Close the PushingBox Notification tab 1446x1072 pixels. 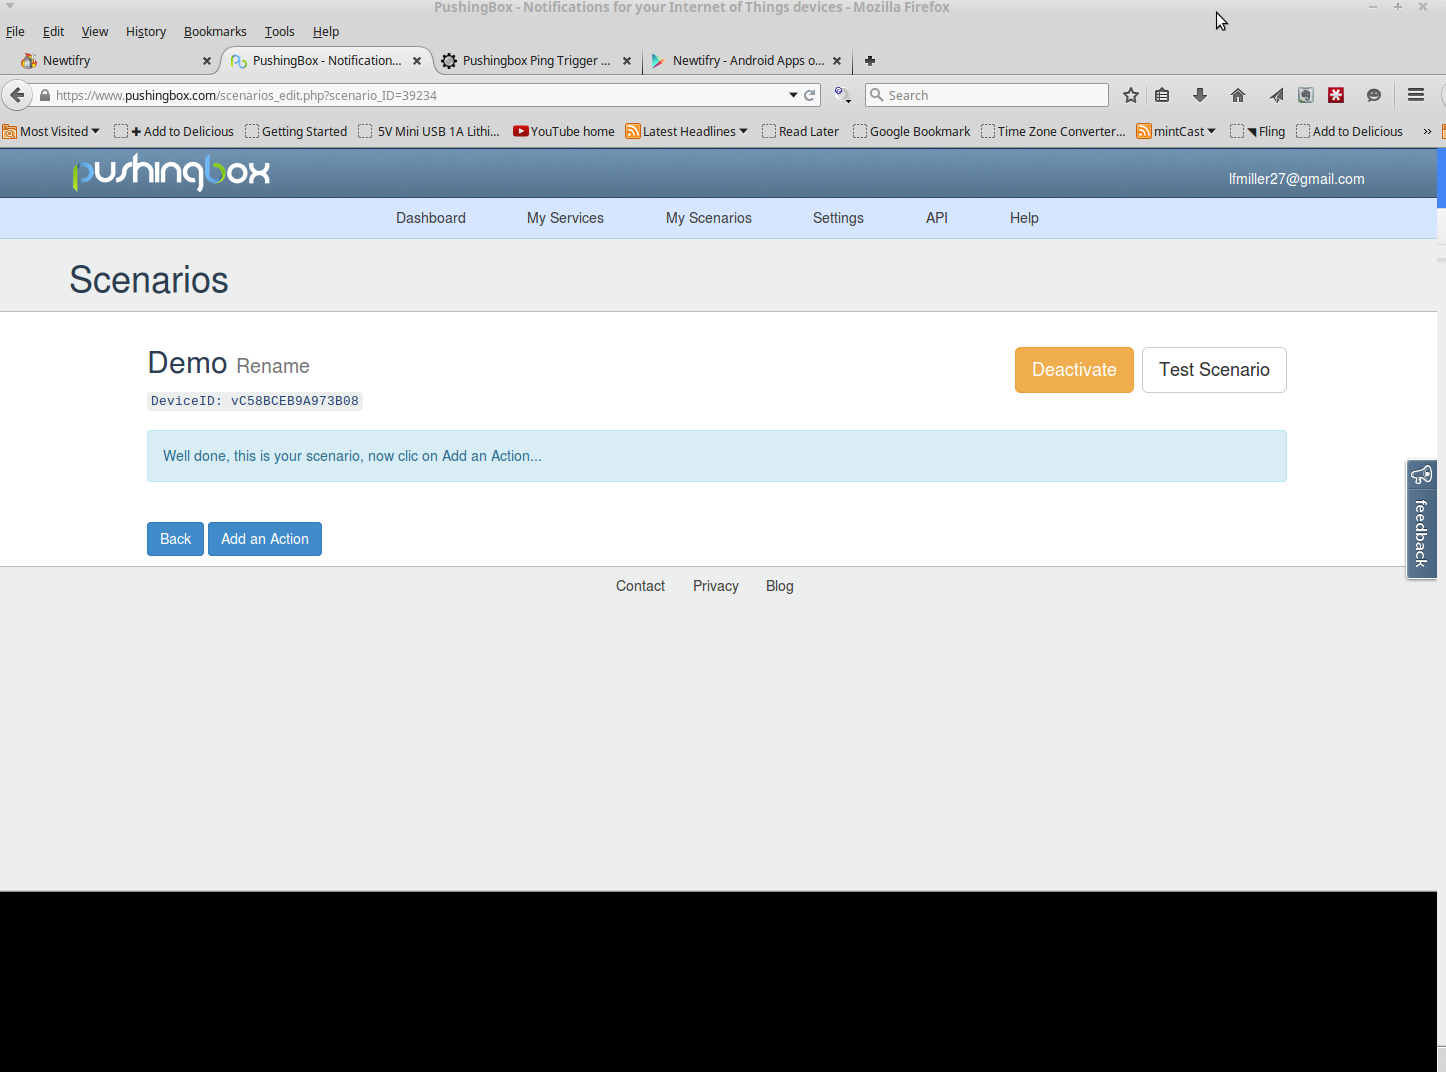(417, 61)
